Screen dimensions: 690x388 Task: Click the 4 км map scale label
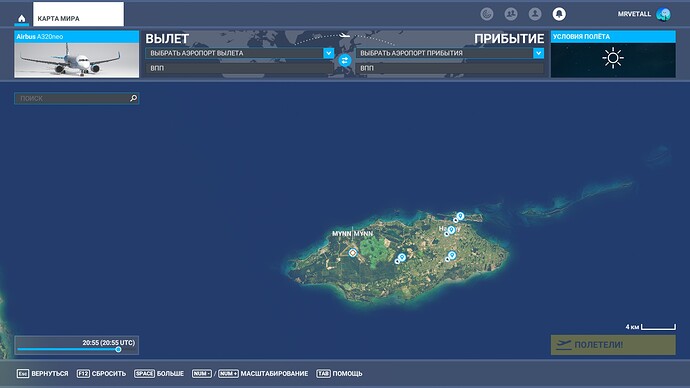point(632,327)
